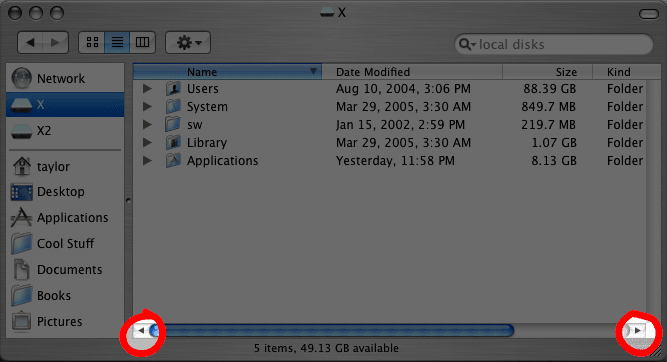Select the System folder icon
The width and height of the screenshot is (667, 362).
[x=173, y=106]
